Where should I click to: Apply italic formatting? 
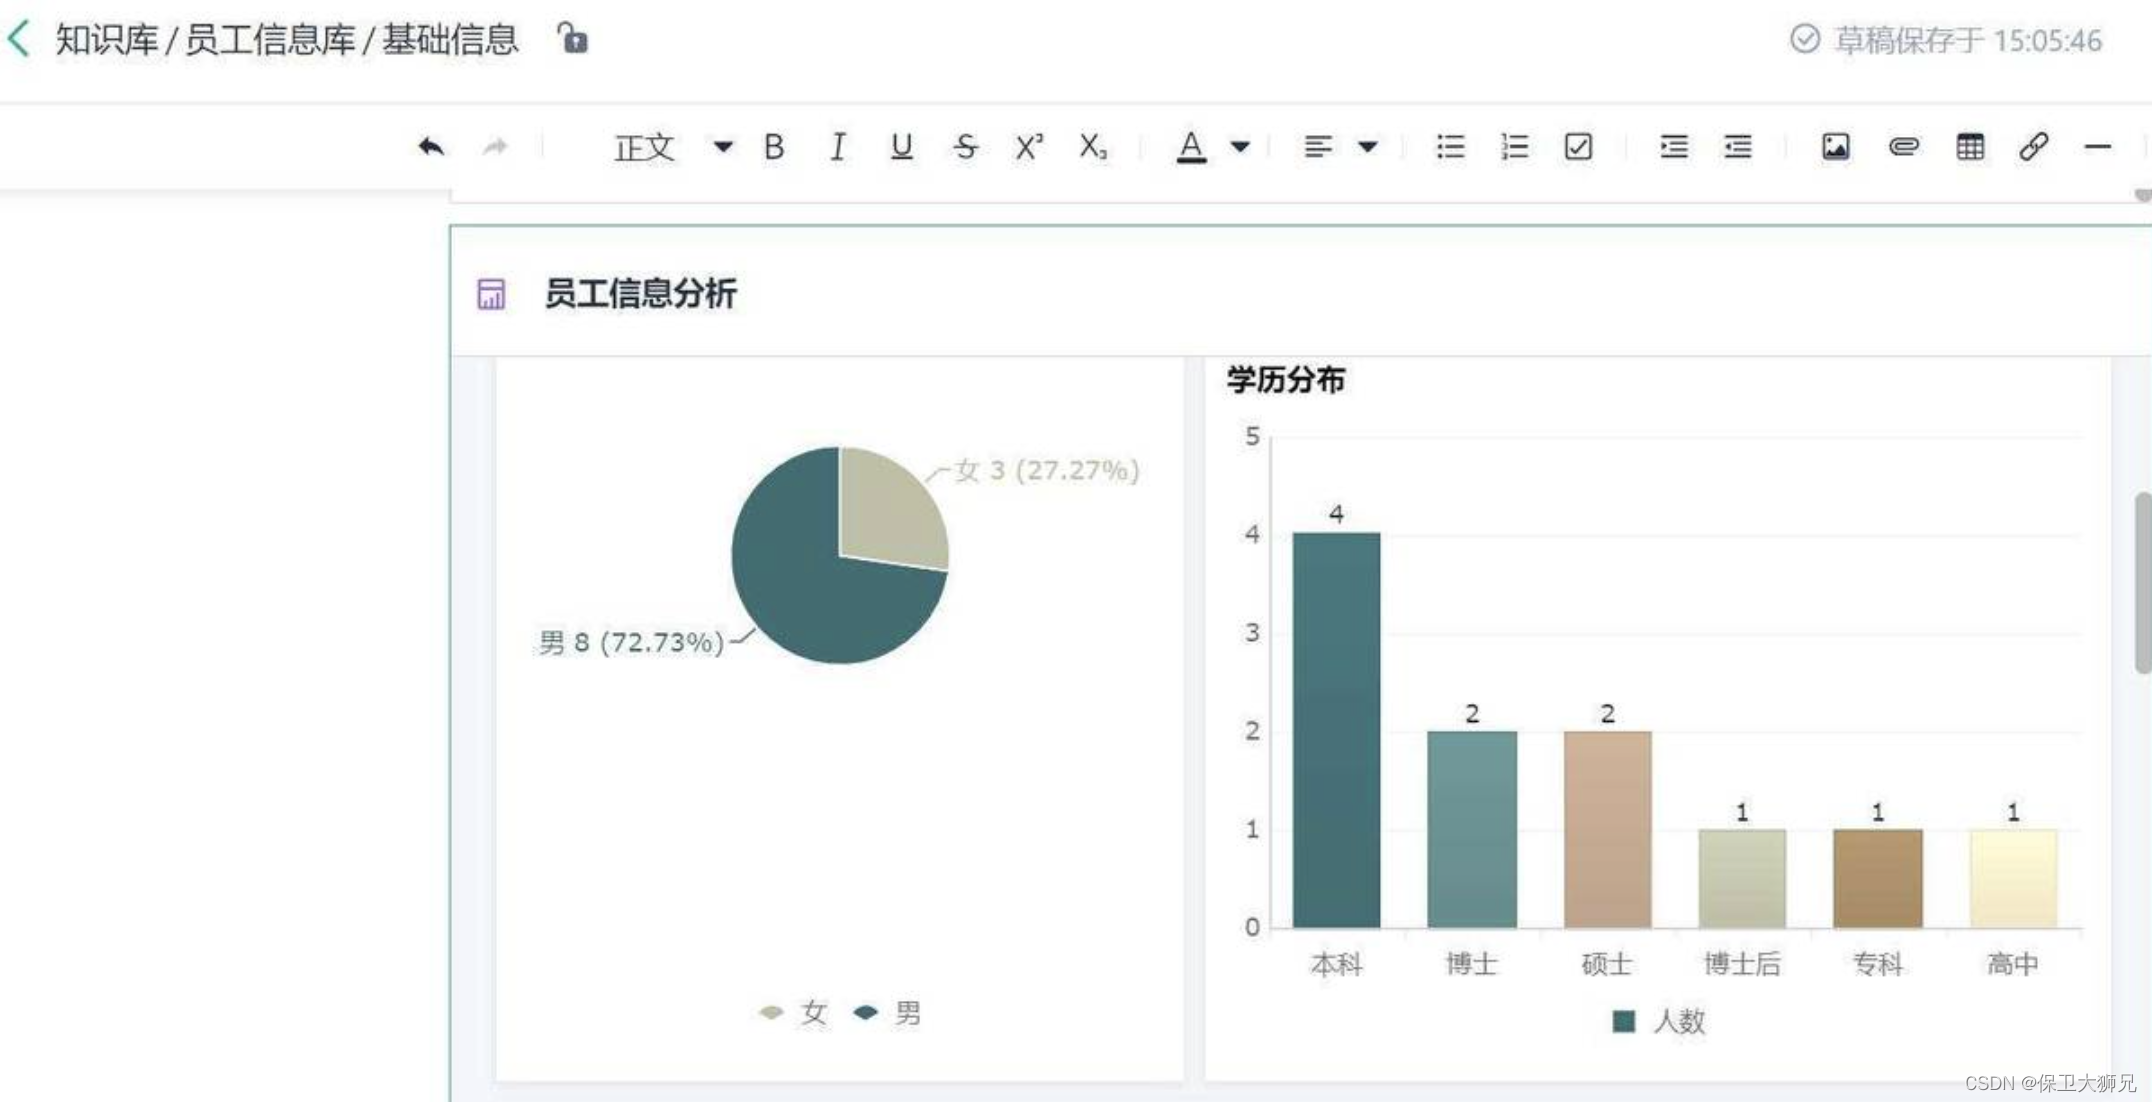tap(837, 147)
